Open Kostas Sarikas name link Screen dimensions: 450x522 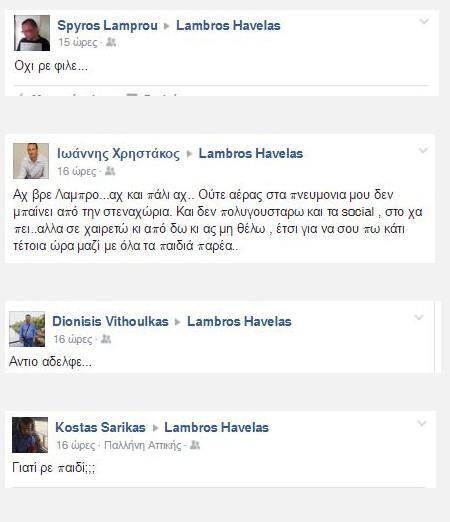point(100,427)
